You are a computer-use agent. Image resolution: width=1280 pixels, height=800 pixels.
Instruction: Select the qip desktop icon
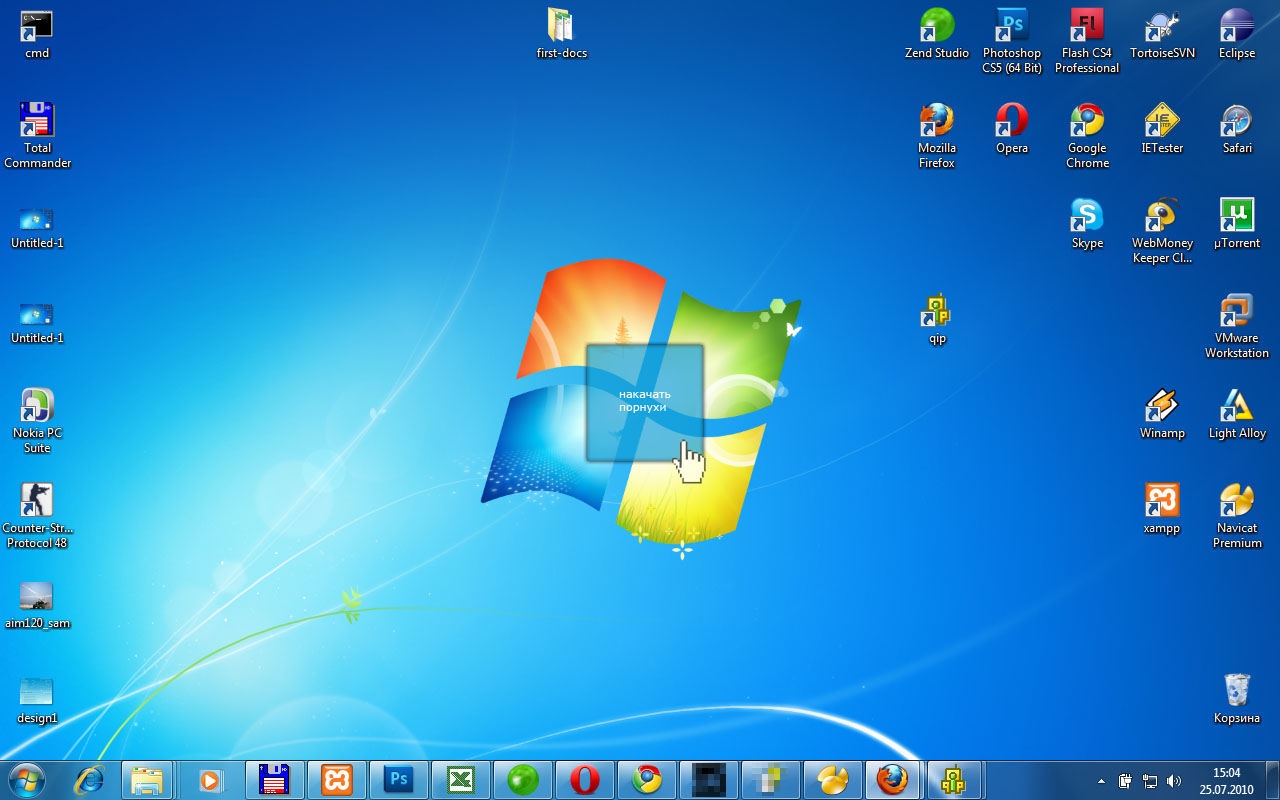[937, 319]
